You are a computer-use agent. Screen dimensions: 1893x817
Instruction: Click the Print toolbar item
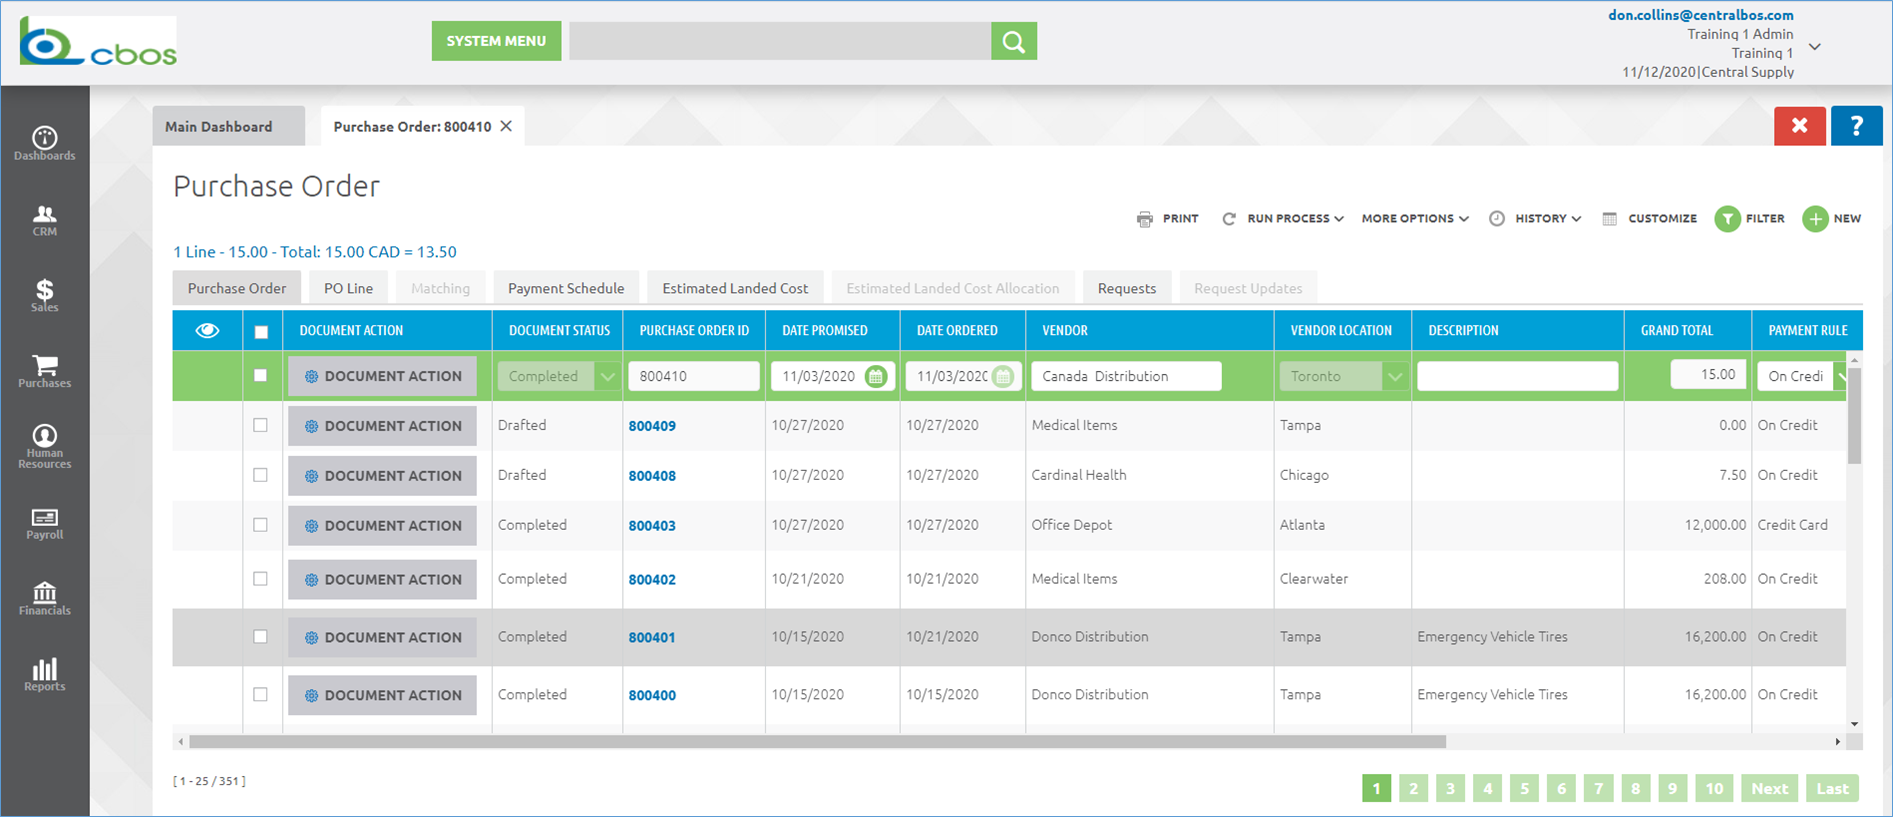pos(1167,219)
